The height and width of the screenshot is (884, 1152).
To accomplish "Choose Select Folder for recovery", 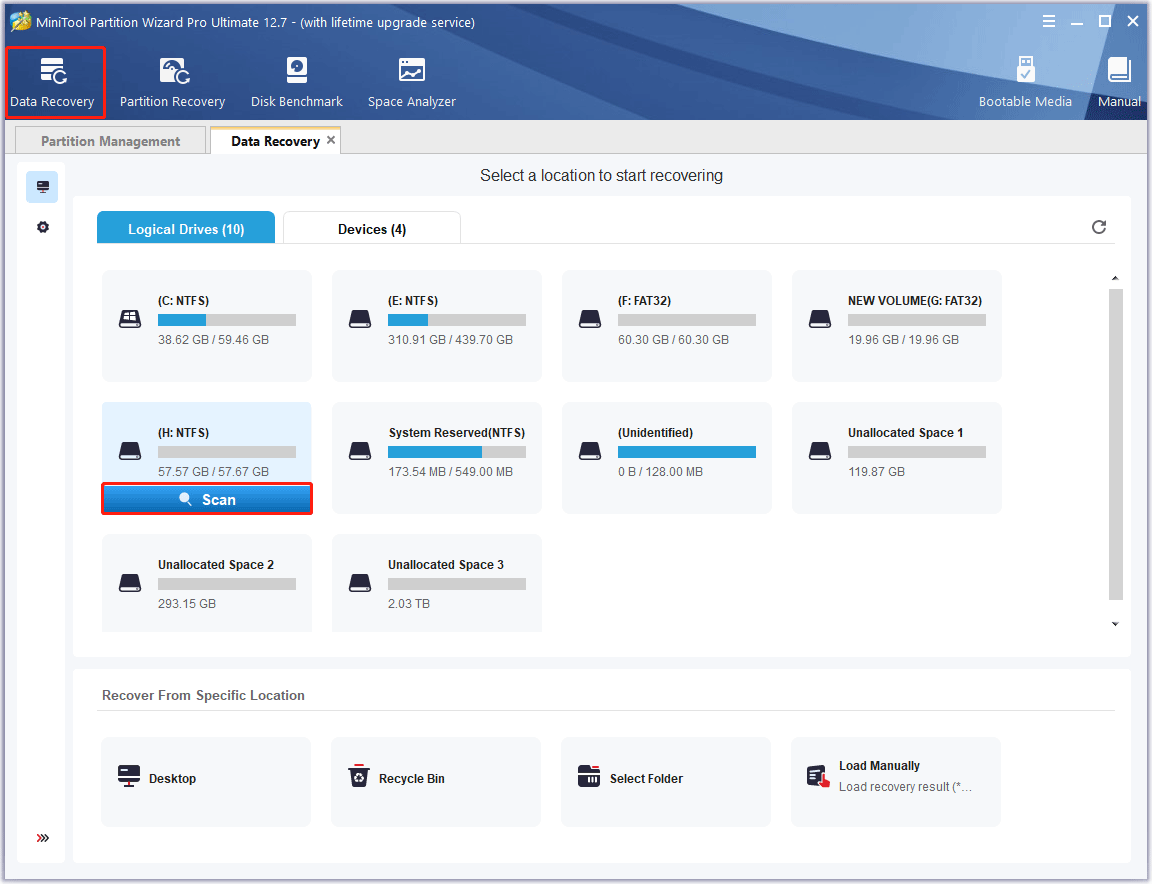I will (666, 781).
